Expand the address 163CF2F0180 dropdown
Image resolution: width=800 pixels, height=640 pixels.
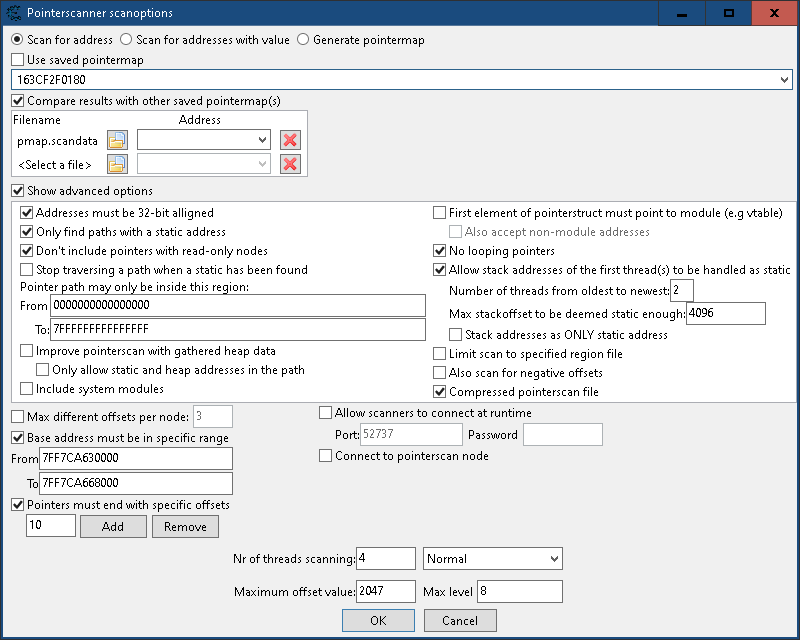click(x=783, y=79)
